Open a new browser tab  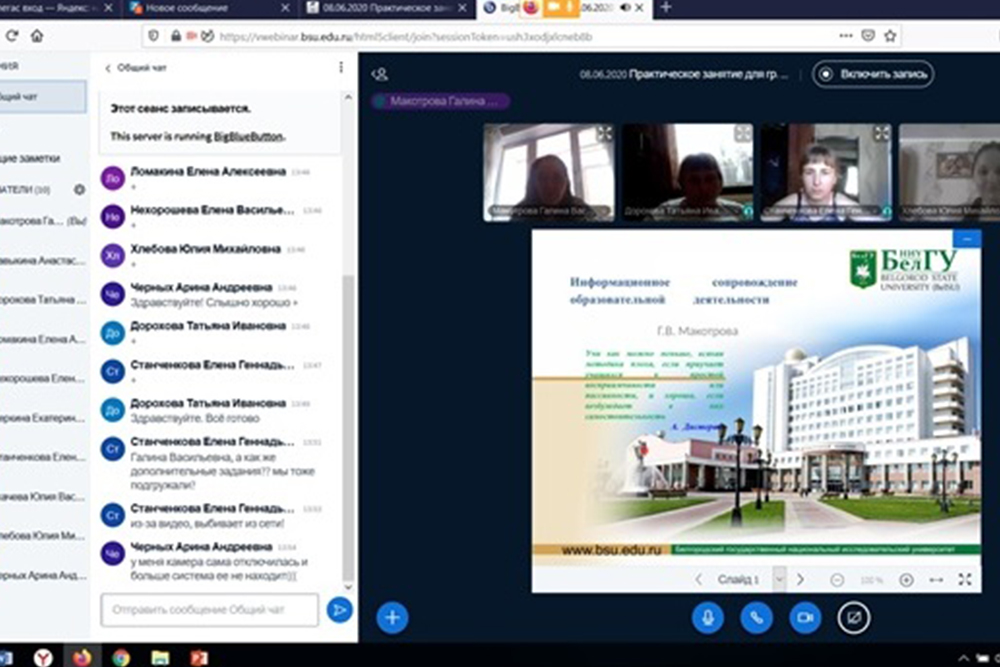(666, 8)
